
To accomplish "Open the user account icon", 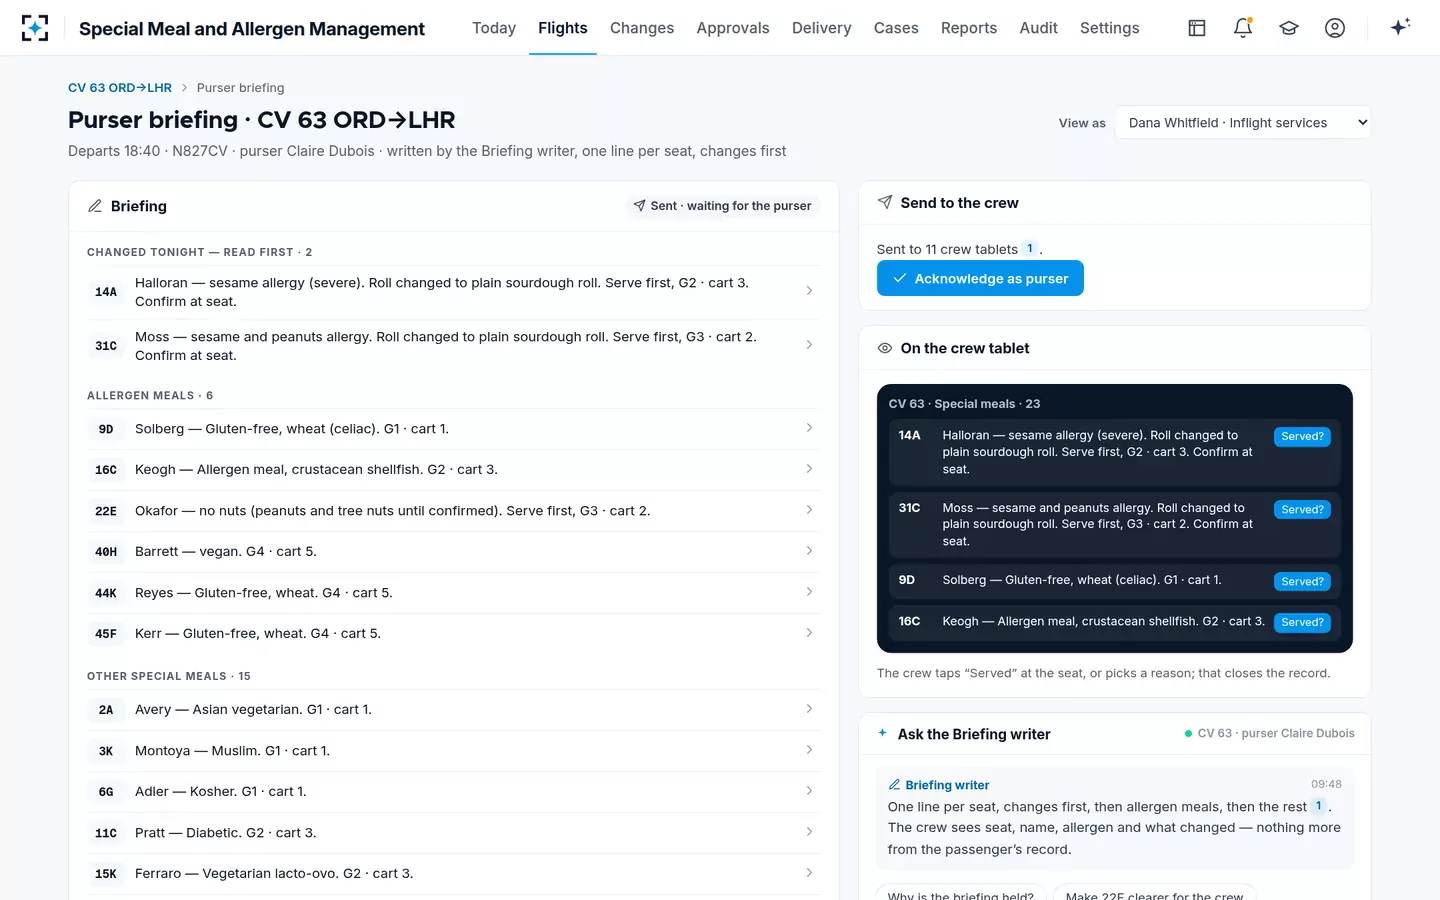I will (1335, 28).
